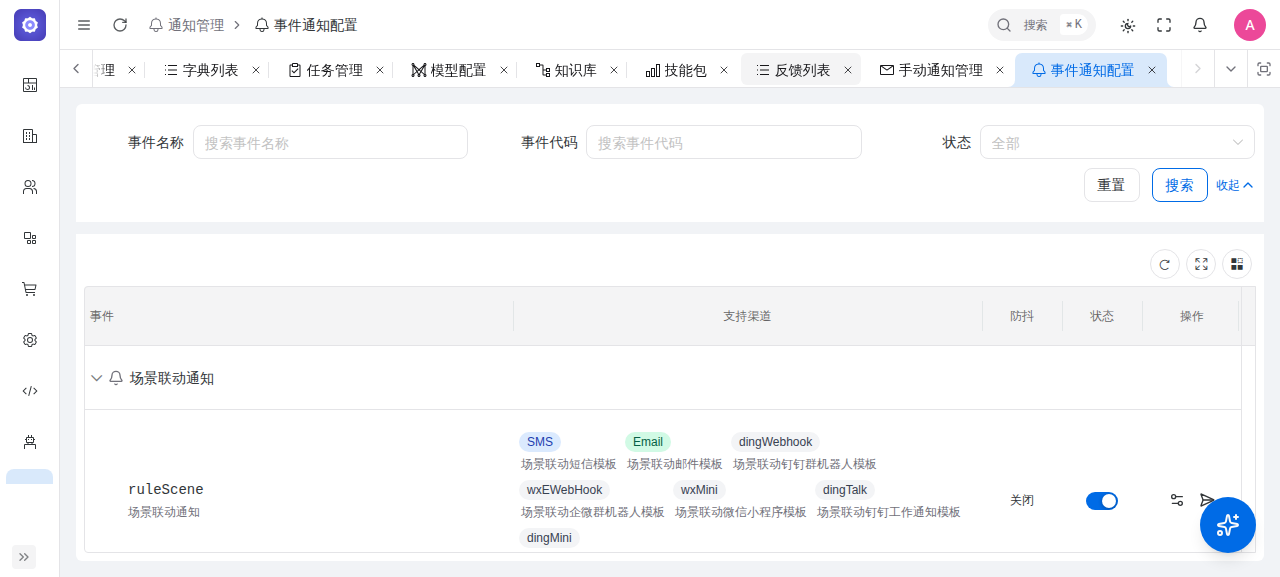Image resolution: width=1280 pixels, height=577 pixels.
Task: Close the 手动通知管理 tab
Action: (1000, 70)
